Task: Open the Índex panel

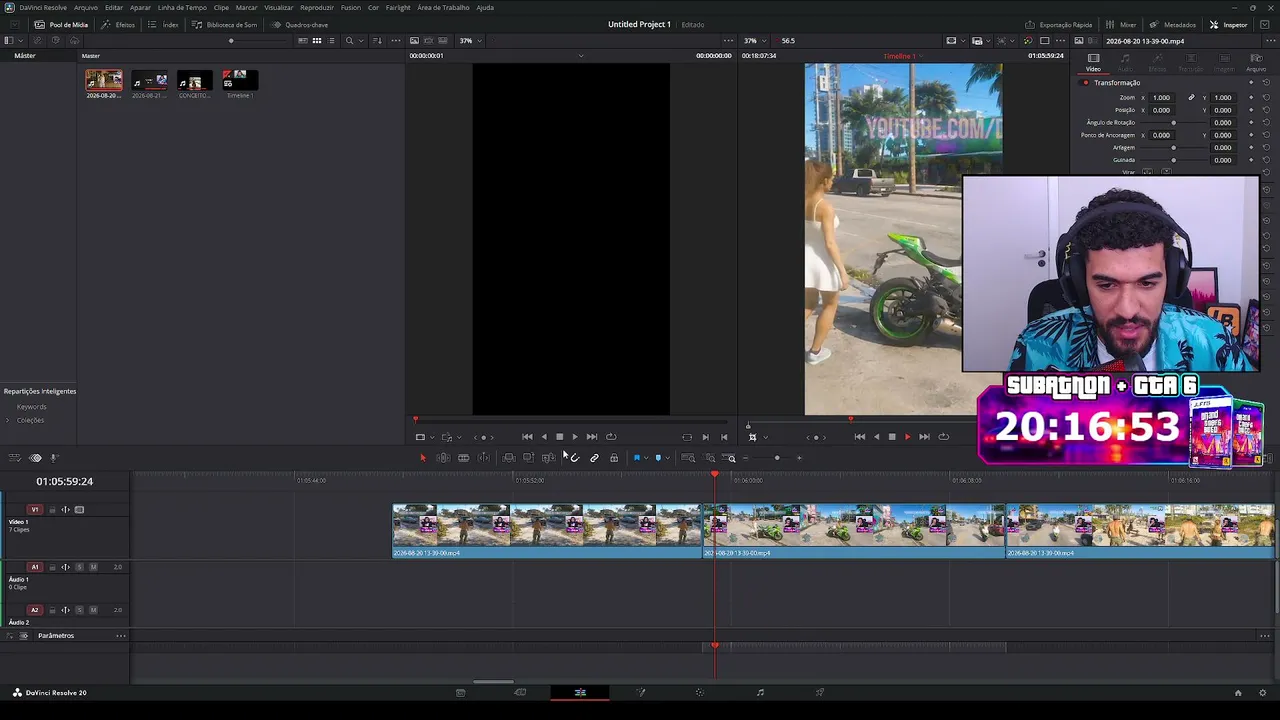Action: coord(164,24)
